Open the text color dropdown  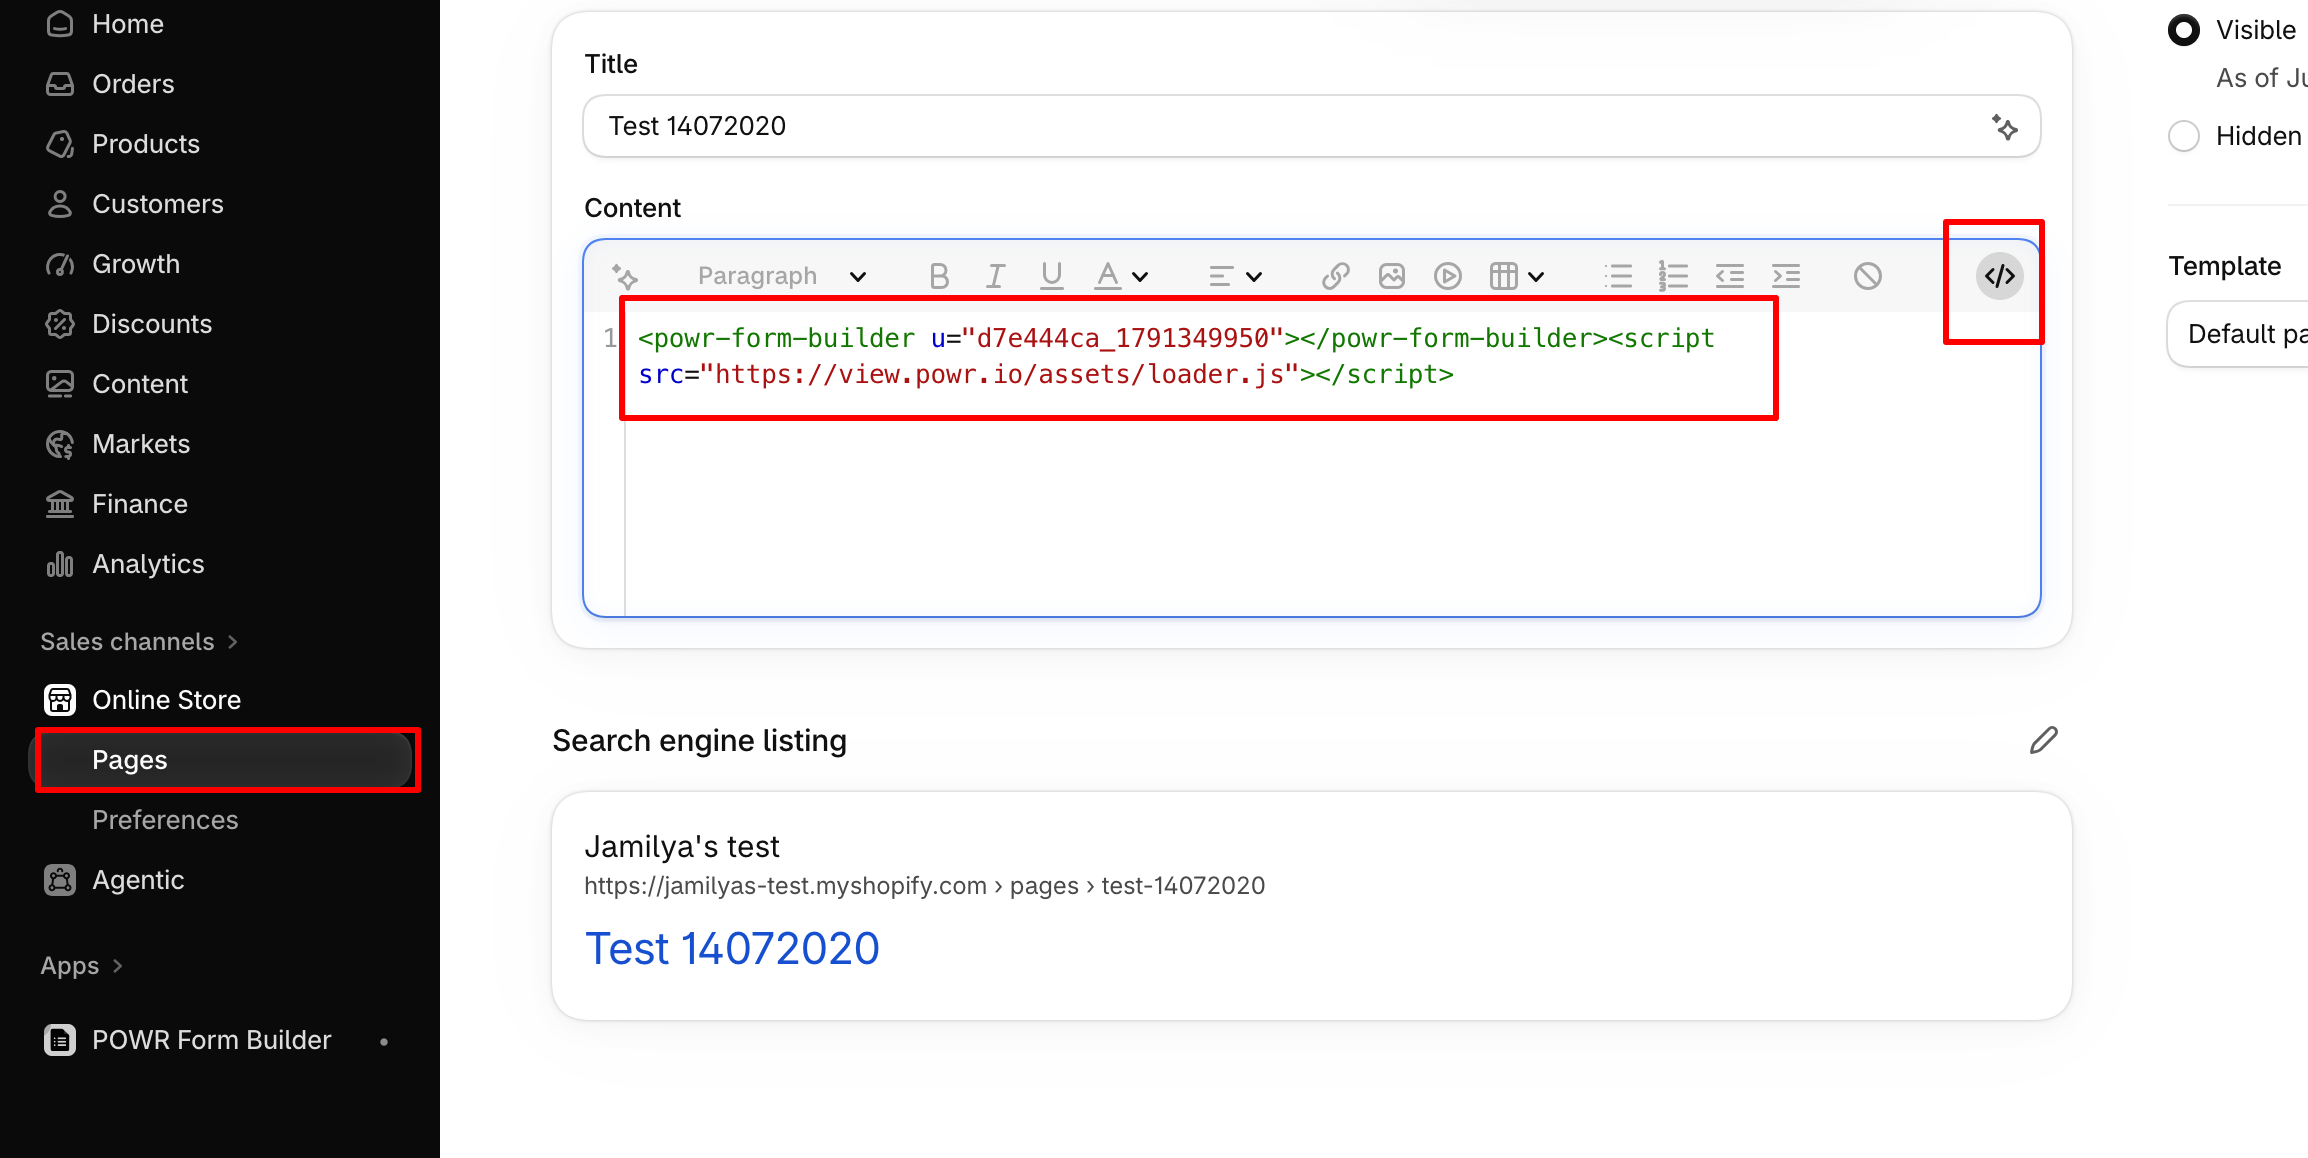(1121, 276)
